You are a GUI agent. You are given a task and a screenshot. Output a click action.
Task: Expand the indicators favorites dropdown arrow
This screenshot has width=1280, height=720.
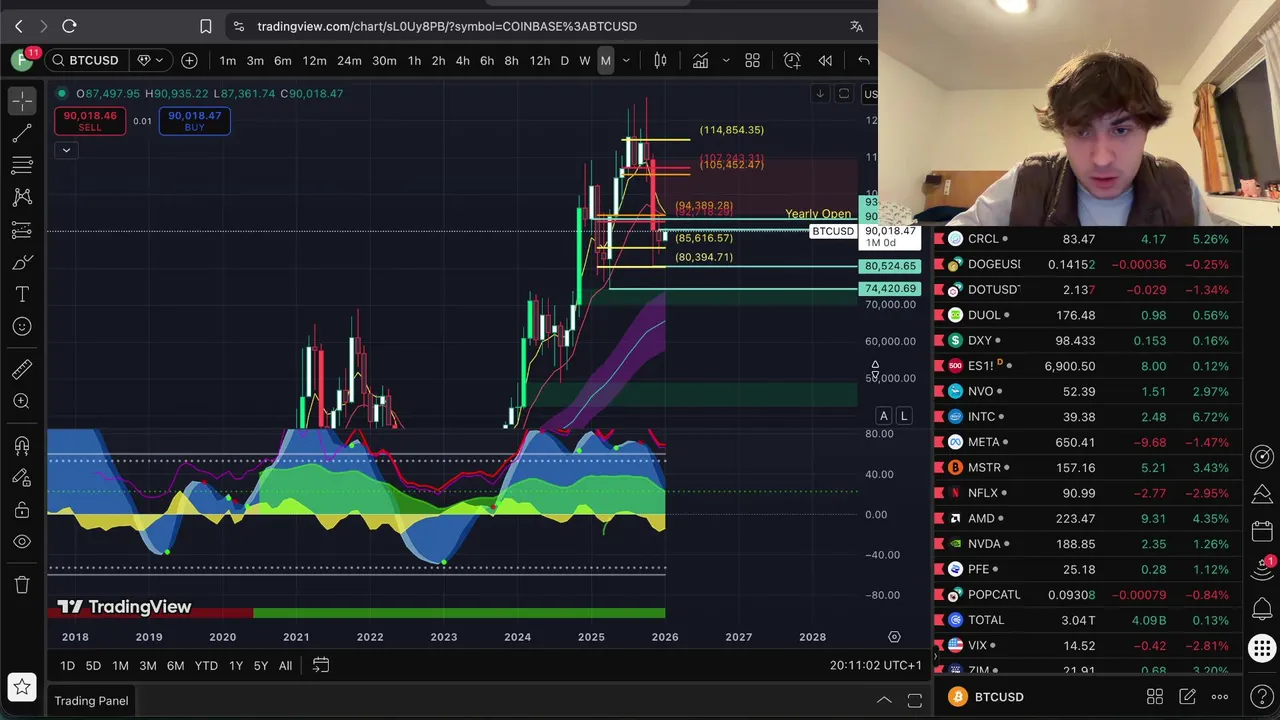point(726,61)
